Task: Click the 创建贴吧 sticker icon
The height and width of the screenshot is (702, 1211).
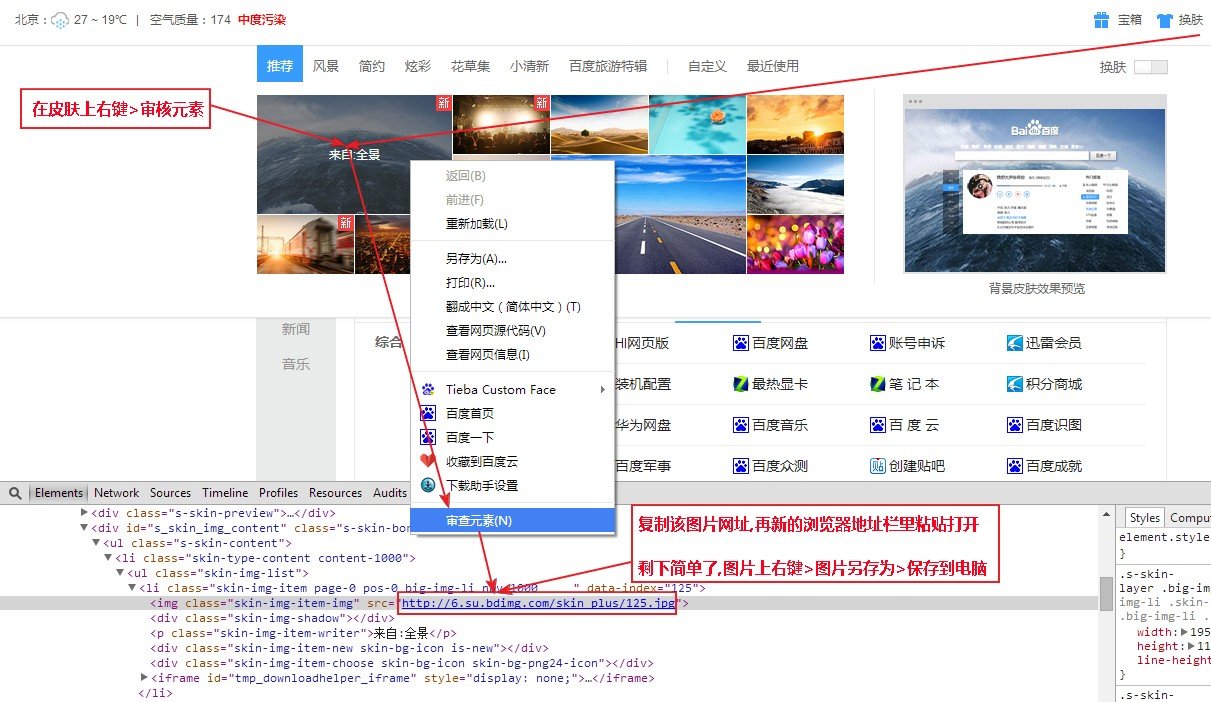Action: [x=880, y=465]
